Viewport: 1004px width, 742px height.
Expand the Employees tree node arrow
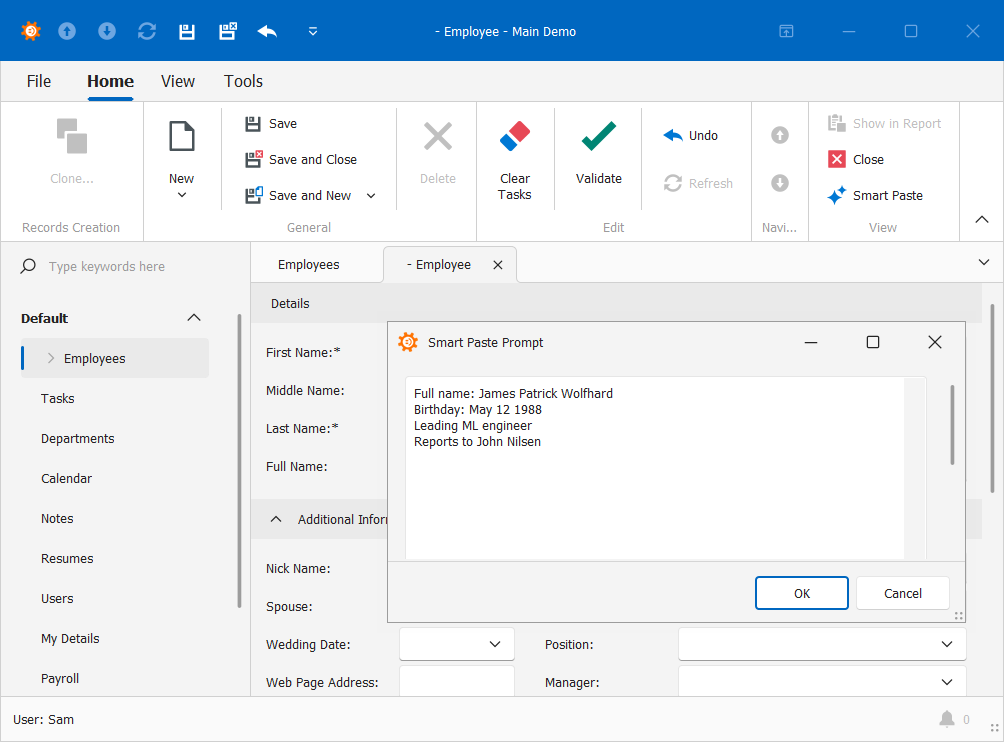point(51,358)
